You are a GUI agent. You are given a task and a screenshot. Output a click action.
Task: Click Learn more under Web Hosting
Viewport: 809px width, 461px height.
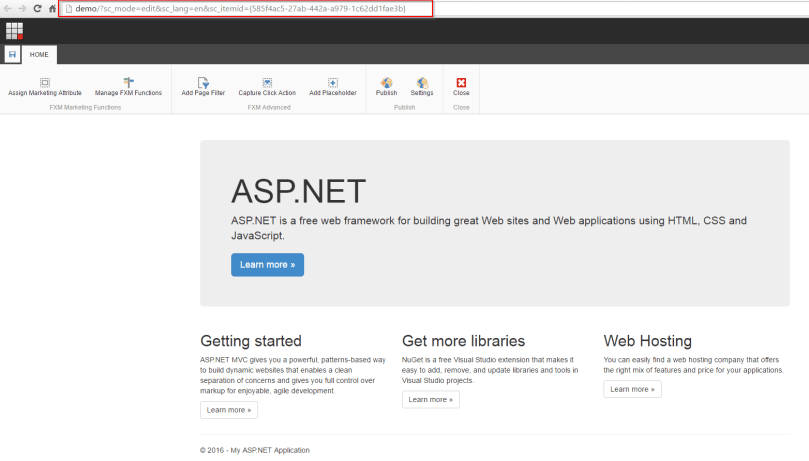tap(632, 389)
